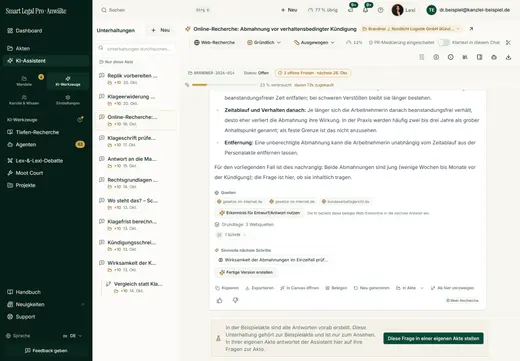Image resolution: width=520 pixels, height=361 pixels.
Task: Click Erkenntnis für Entwurf/Antwort nutzen
Action: click(259, 213)
